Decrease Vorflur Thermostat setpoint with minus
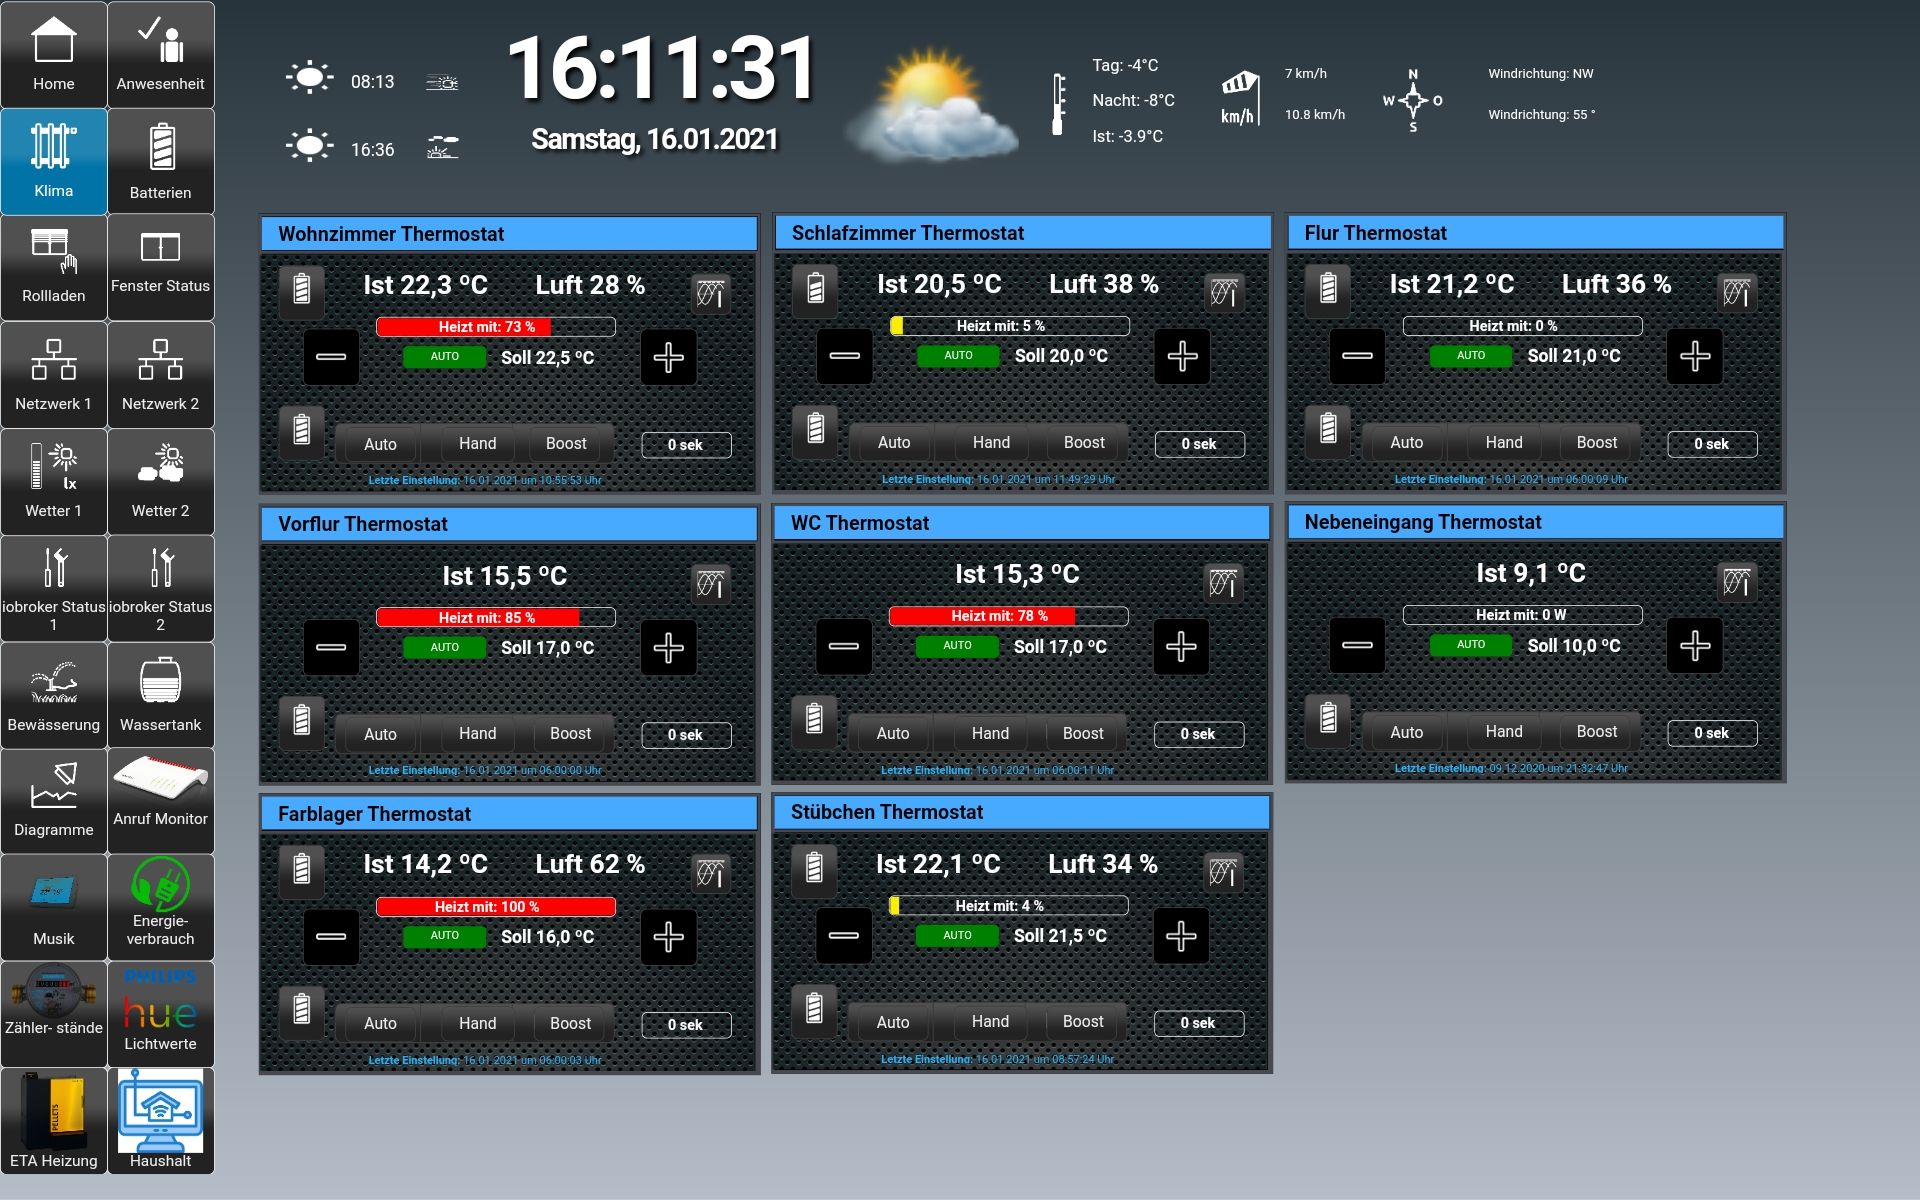Viewport: 1920px width, 1200px height. (331, 647)
